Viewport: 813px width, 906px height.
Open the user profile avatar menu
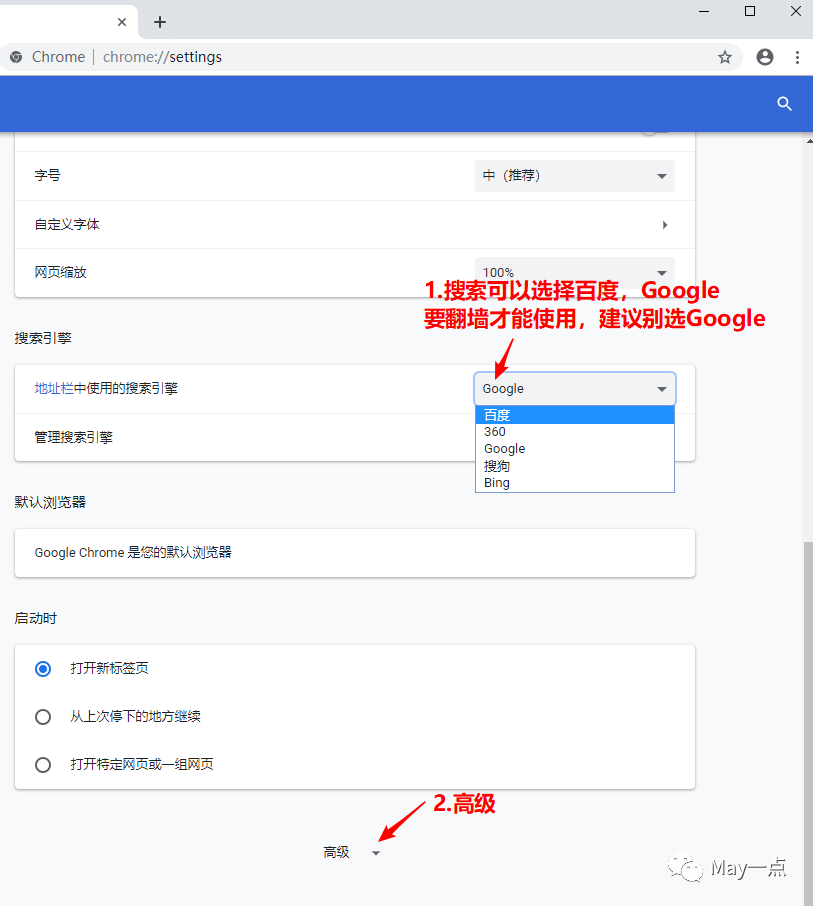point(764,57)
